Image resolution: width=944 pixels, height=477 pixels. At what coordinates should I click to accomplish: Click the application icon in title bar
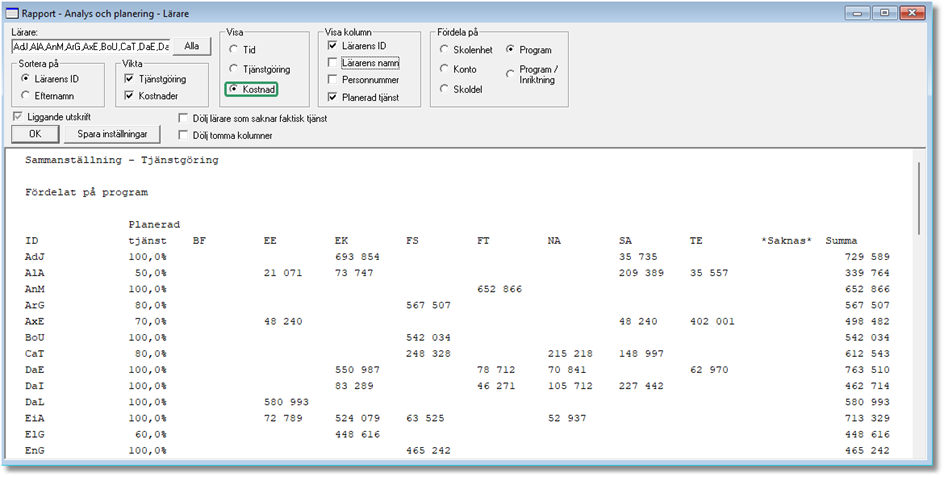pyautogui.click(x=12, y=13)
